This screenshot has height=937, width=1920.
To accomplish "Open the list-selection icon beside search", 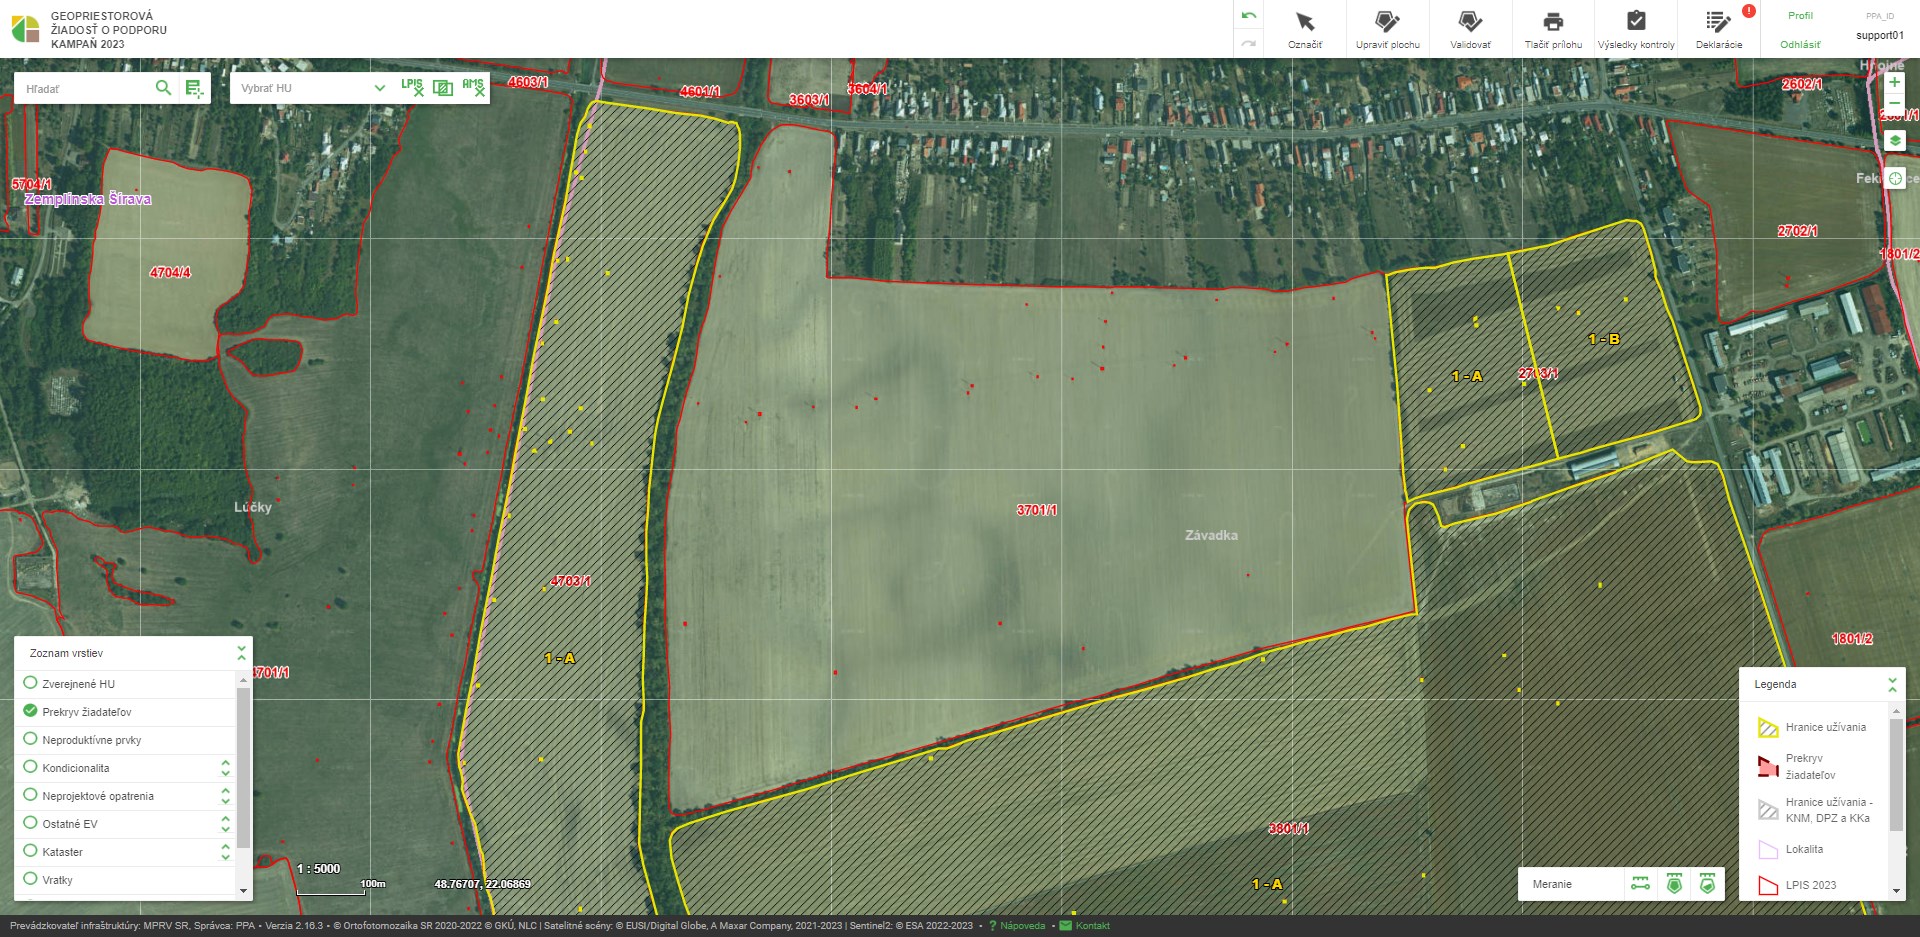I will (x=194, y=89).
